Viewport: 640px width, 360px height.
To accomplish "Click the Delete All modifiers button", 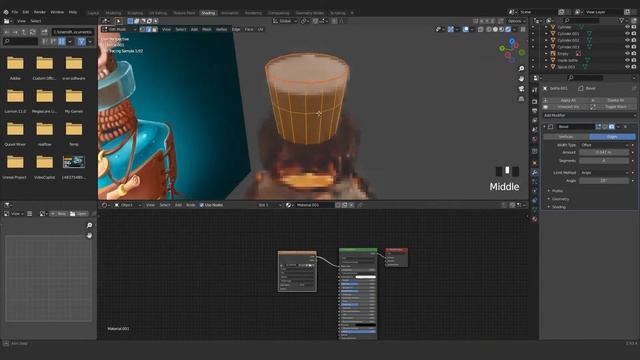I will tap(612, 100).
